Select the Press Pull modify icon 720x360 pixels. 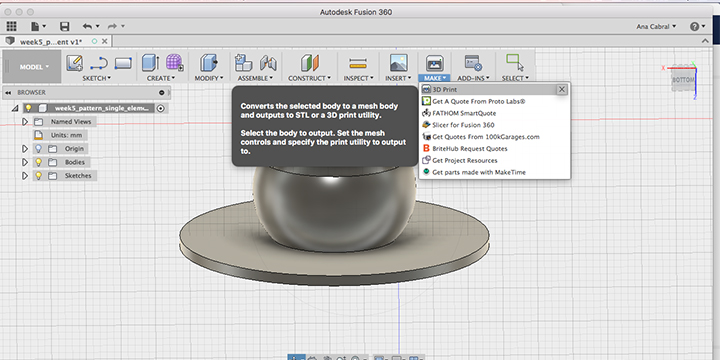pyautogui.click(x=209, y=63)
